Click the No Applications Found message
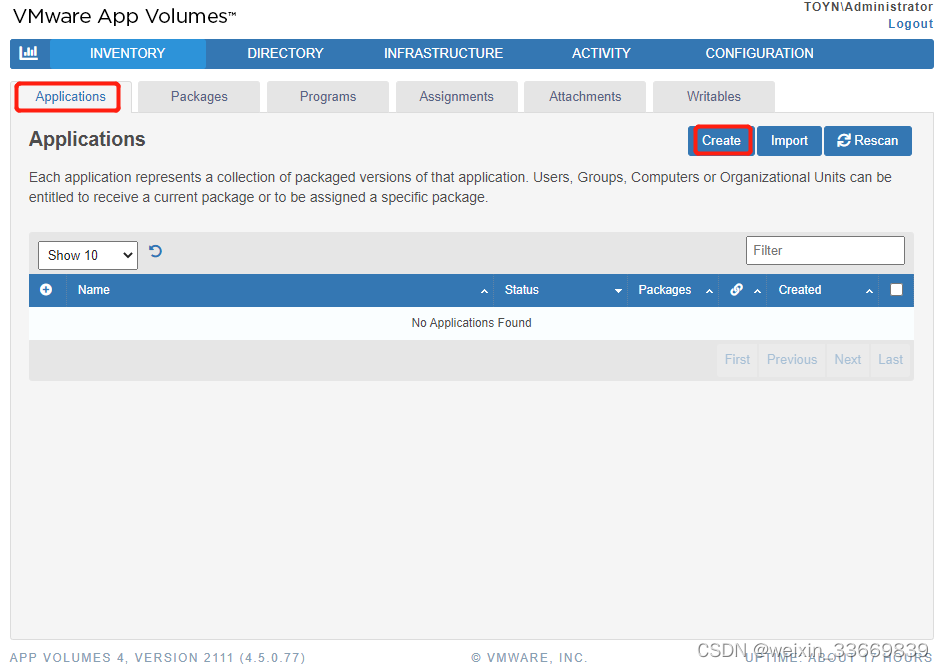Viewport: 944px width, 669px height. pyautogui.click(x=471, y=323)
